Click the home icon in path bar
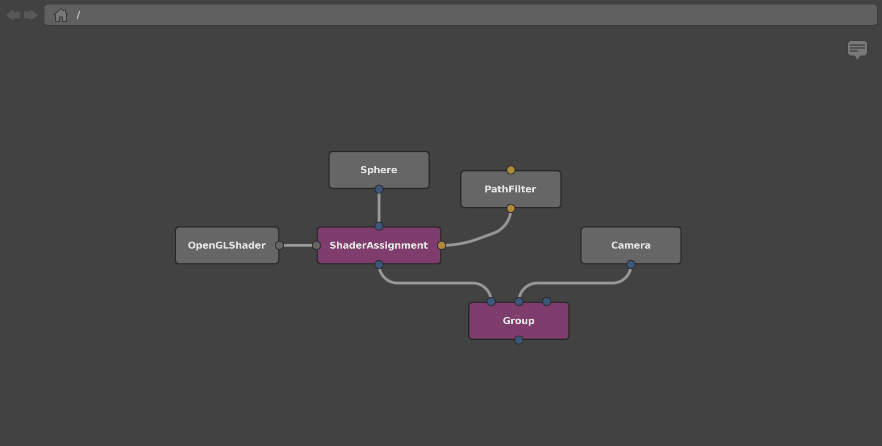The image size is (882, 446). (61, 15)
